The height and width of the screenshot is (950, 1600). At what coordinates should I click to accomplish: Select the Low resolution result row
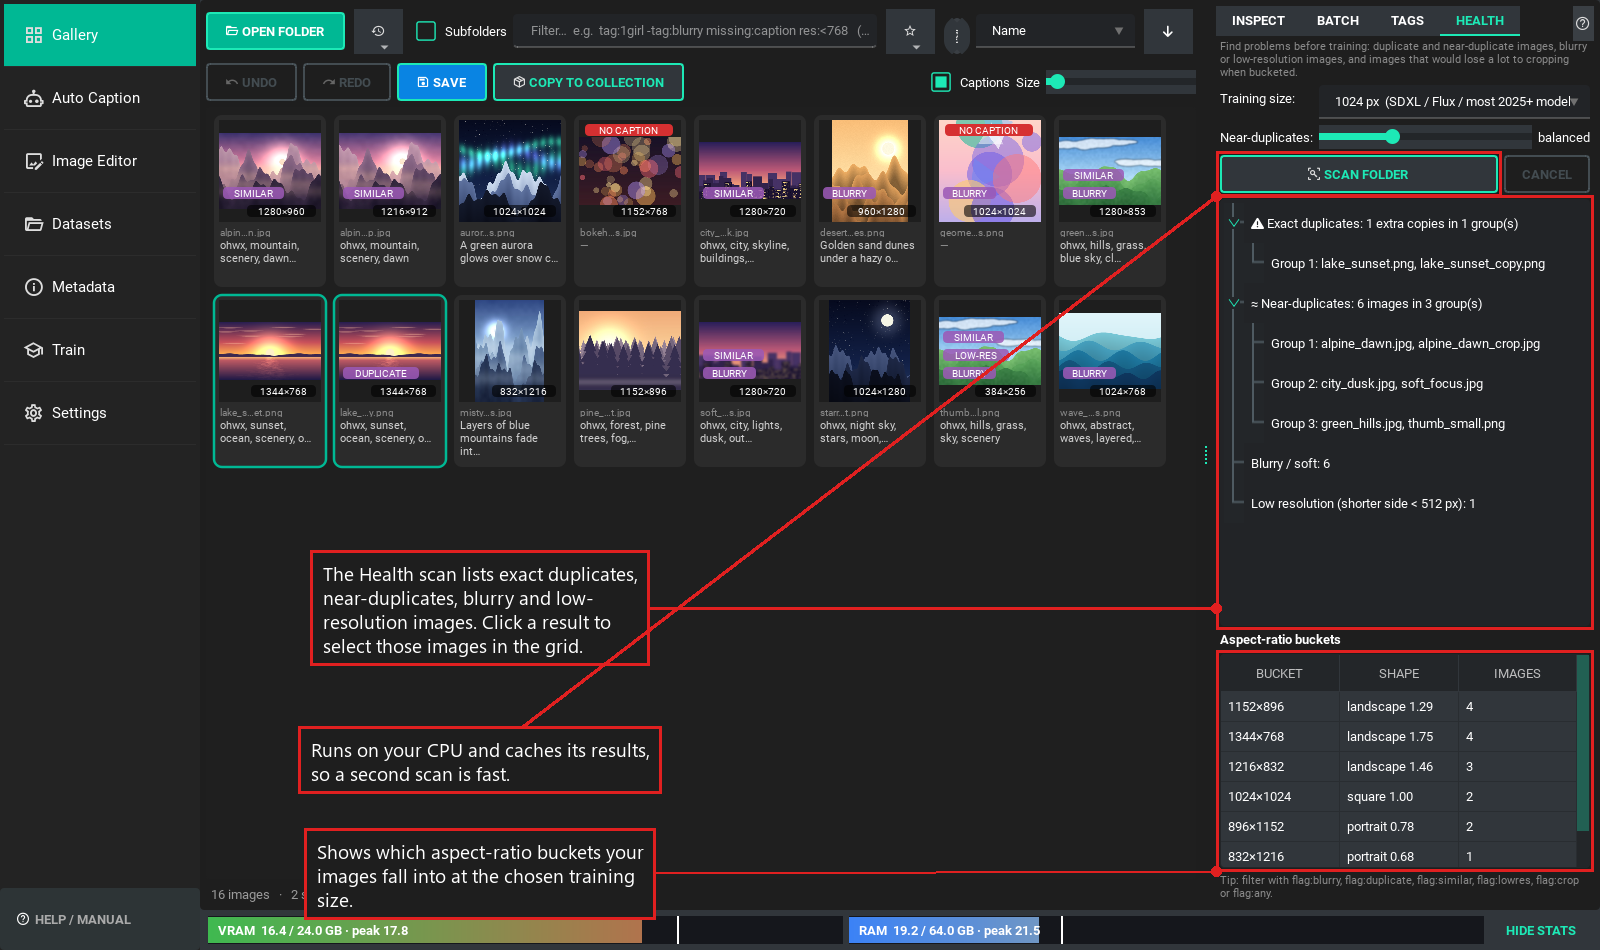pyautogui.click(x=1362, y=504)
